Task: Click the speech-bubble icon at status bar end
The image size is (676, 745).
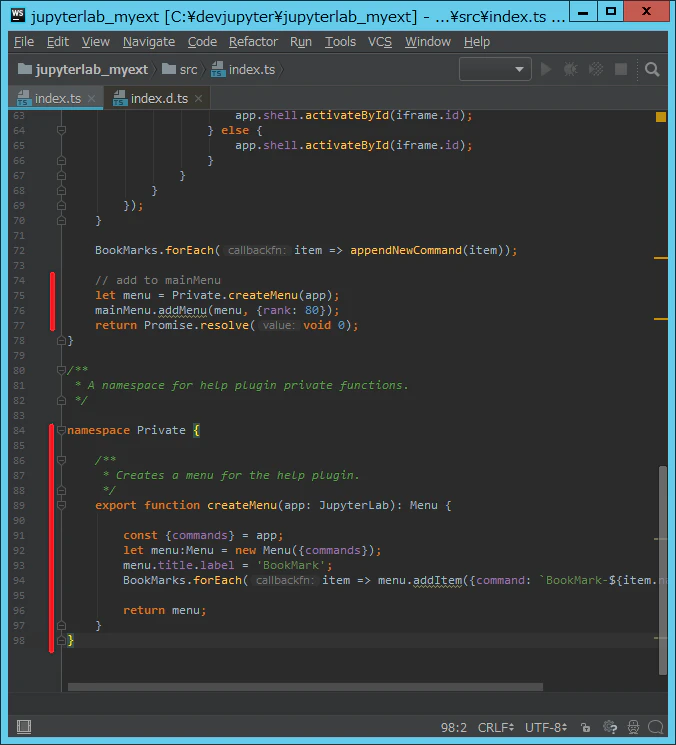Action: [656, 727]
